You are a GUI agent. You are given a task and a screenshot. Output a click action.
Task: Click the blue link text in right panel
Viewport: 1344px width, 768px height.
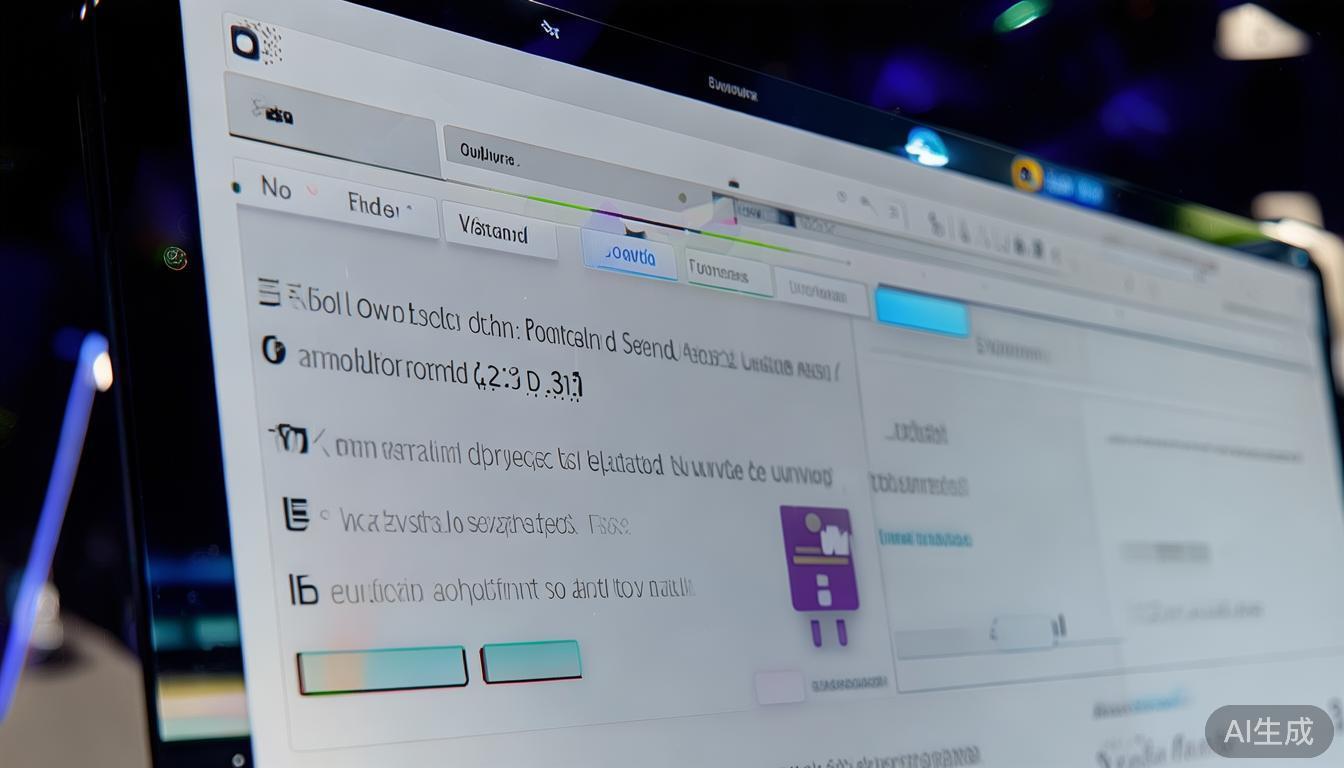pos(925,539)
